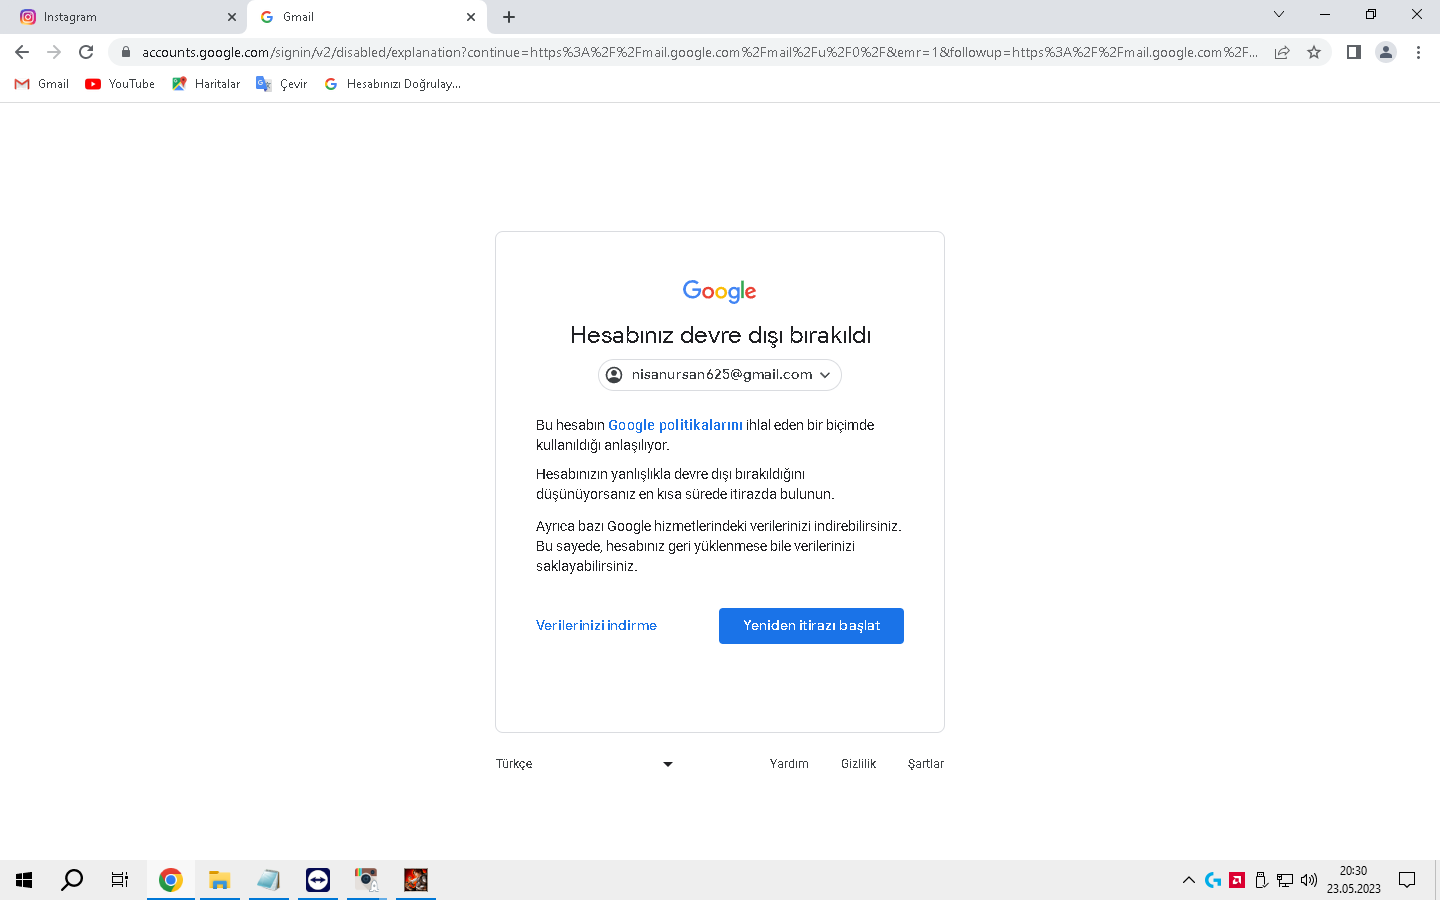Open YouTube bookmark
The image size is (1440, 900).
point(120,84)
